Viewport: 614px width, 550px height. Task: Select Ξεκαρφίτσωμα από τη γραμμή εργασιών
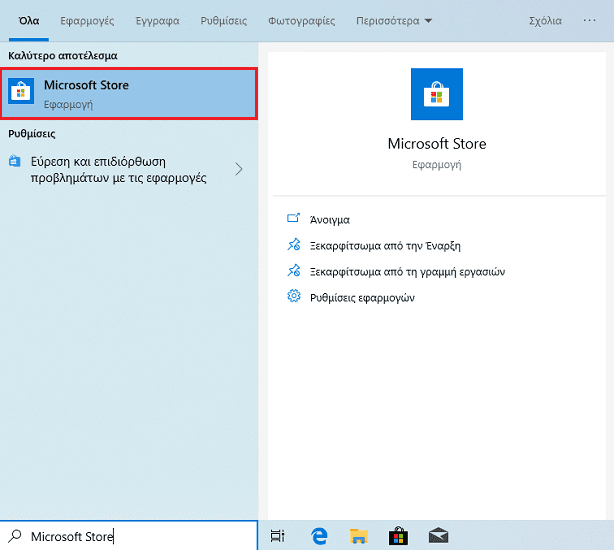pos(407,272)
